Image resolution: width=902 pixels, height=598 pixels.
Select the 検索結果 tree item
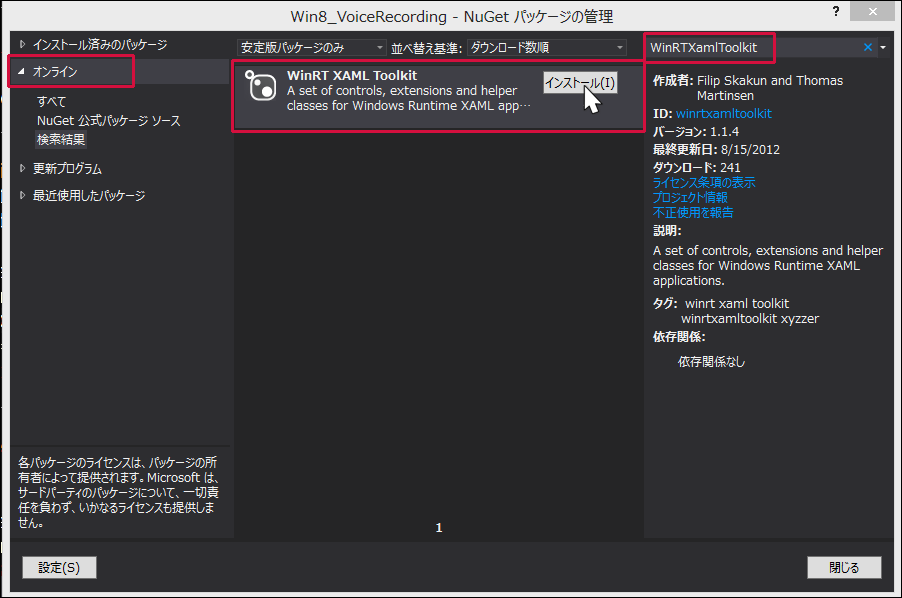[x=61, y=139]
